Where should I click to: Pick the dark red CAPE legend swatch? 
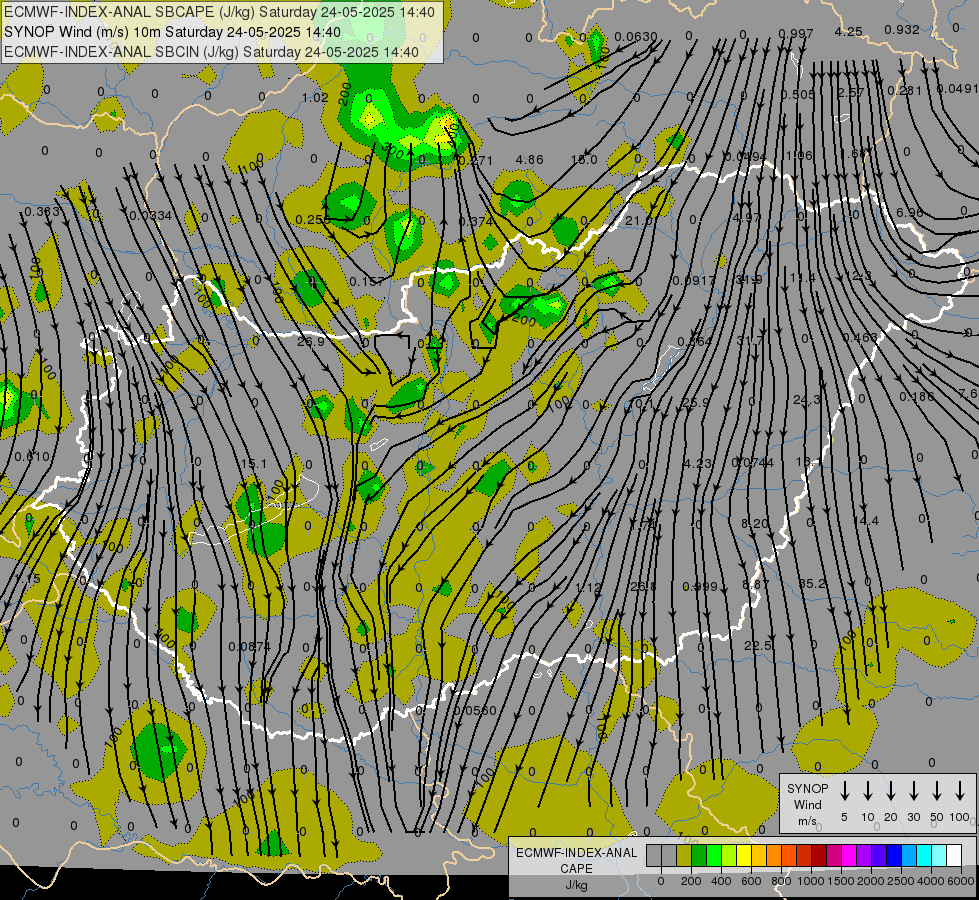[819, 855]
